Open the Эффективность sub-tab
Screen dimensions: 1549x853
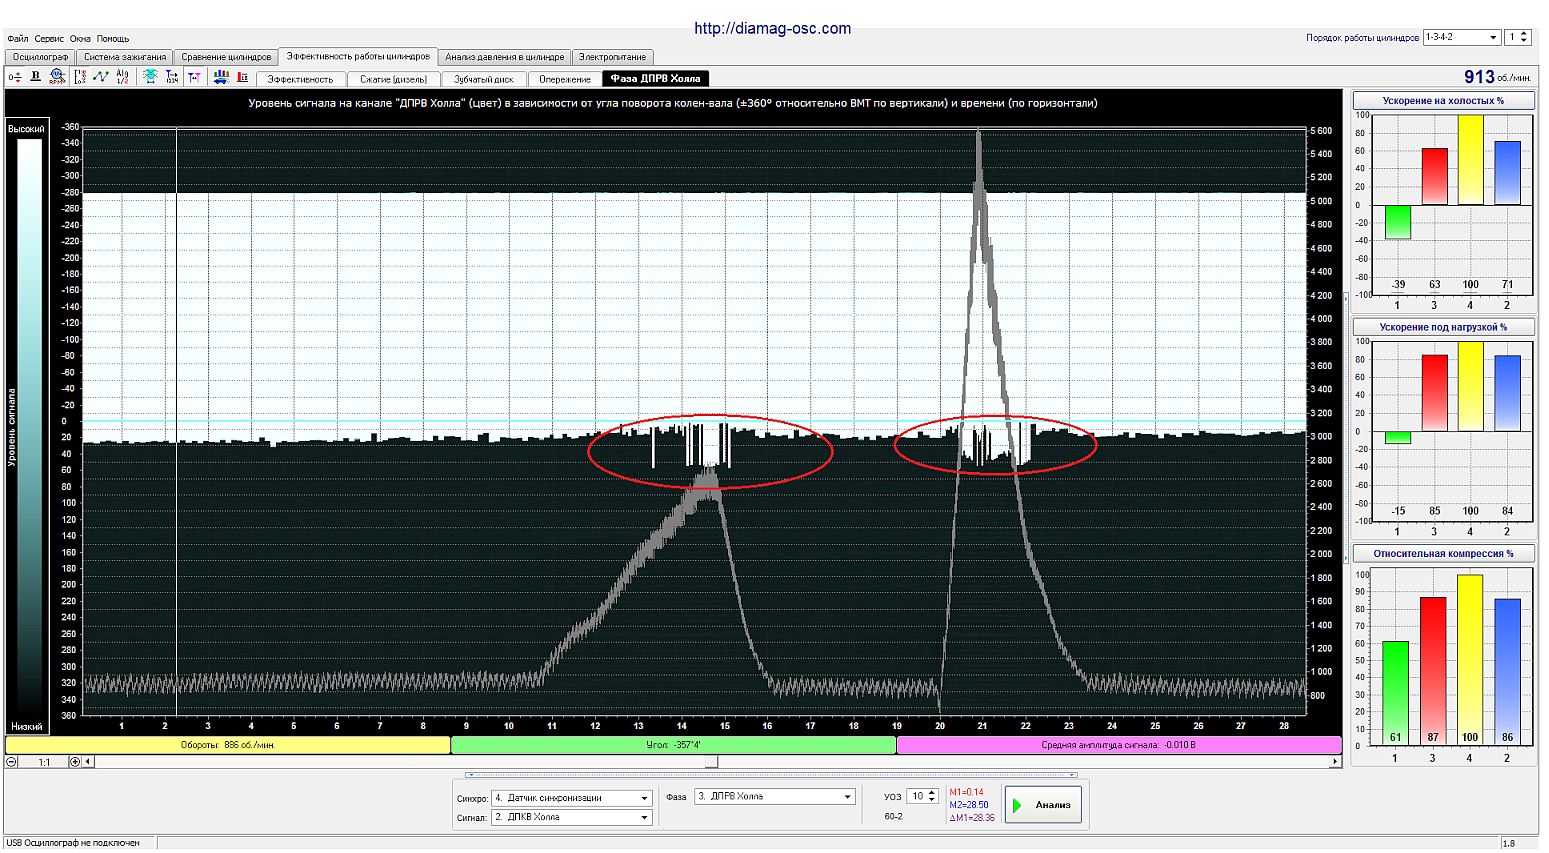pos(300,79)
